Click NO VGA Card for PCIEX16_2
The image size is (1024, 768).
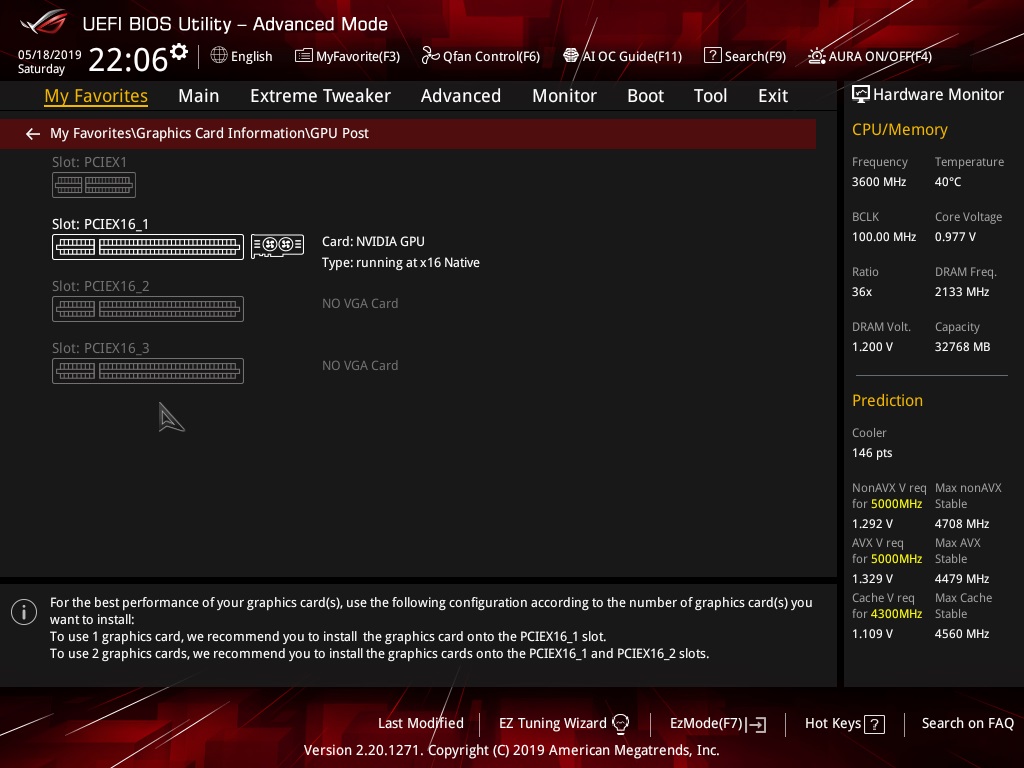[x=360, y=304]
